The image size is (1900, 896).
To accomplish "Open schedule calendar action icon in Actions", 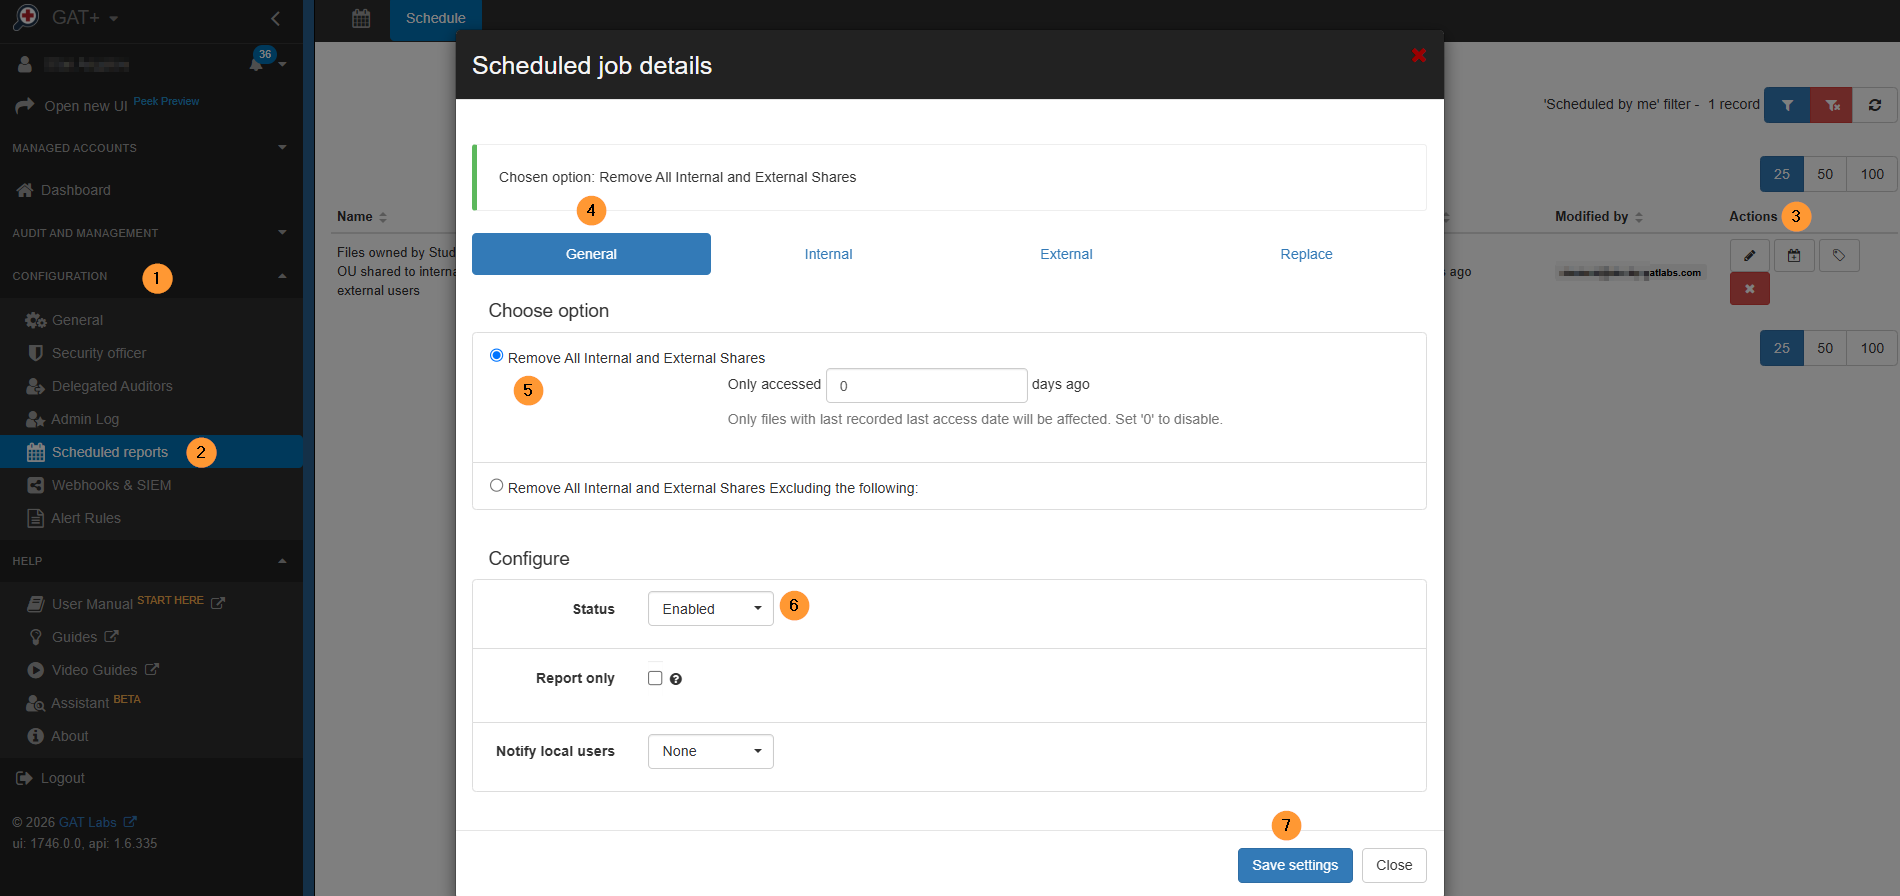I will click(x=1794, y=255).
